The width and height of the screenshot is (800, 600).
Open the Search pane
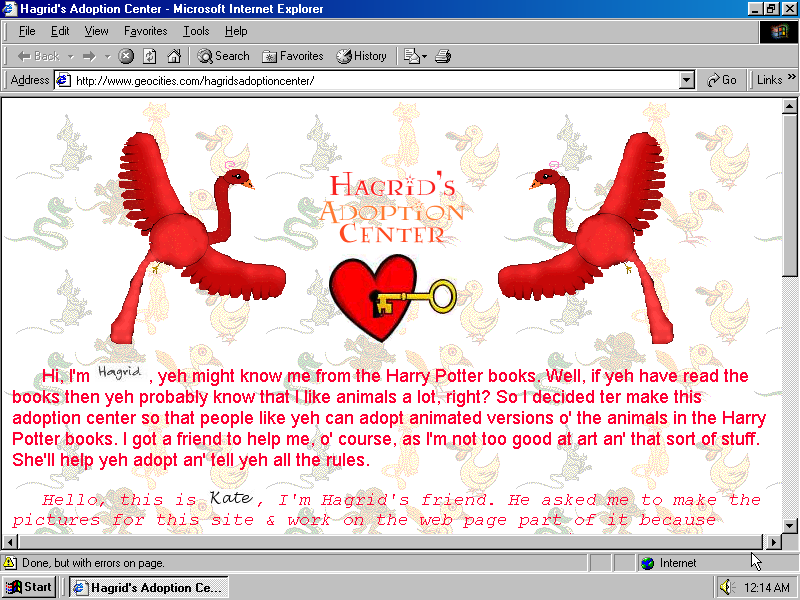tap(223, 56)
